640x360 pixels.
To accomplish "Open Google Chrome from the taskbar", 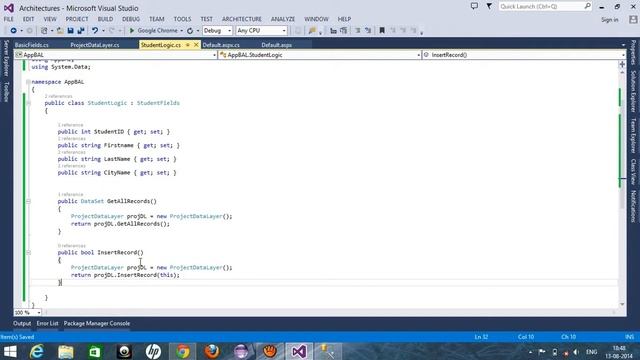I will coord(182,351).
